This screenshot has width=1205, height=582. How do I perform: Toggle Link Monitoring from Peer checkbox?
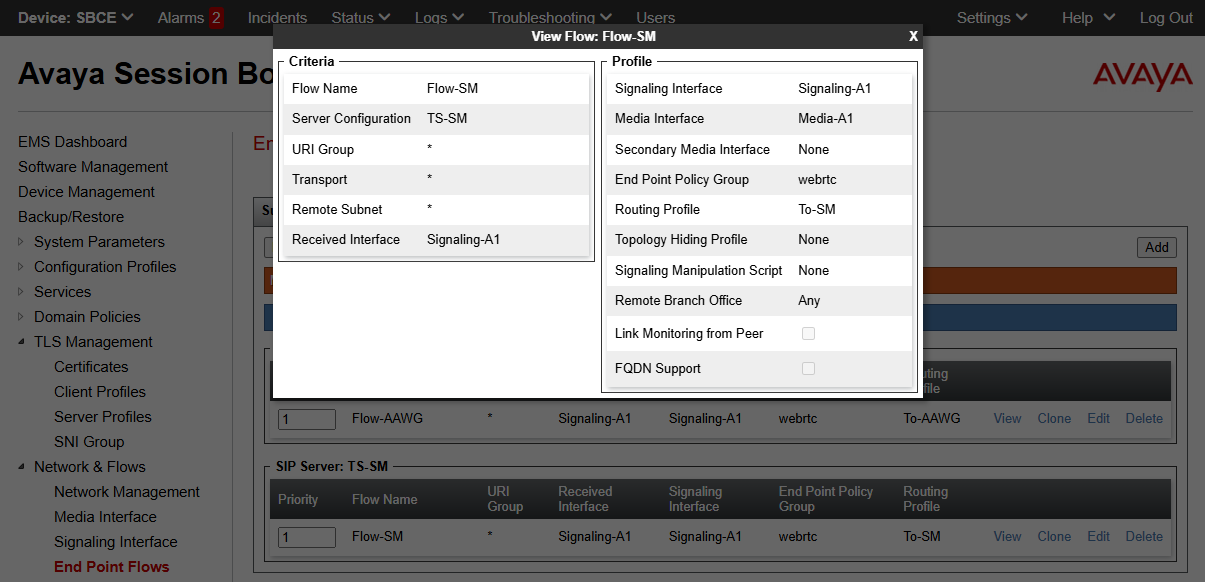click(808, 333)
